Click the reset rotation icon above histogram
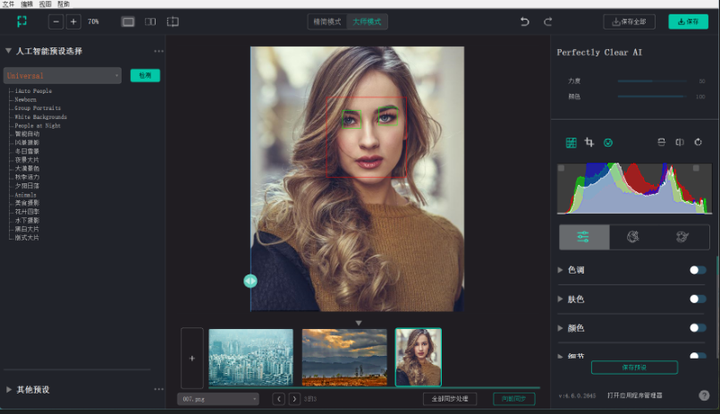Viewport: 720px width, 414px height. (x=698, y=143)
